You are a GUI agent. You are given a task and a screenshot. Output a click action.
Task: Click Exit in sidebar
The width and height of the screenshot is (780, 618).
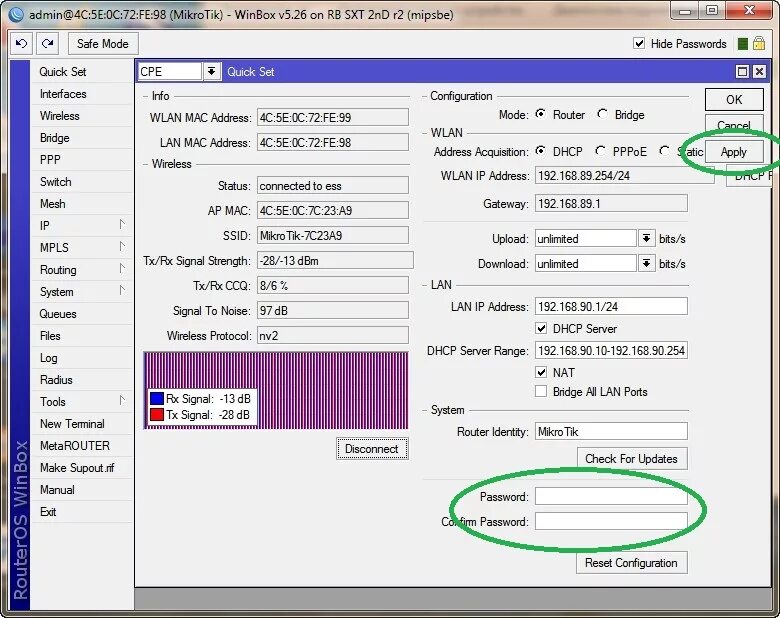(82, 512)
